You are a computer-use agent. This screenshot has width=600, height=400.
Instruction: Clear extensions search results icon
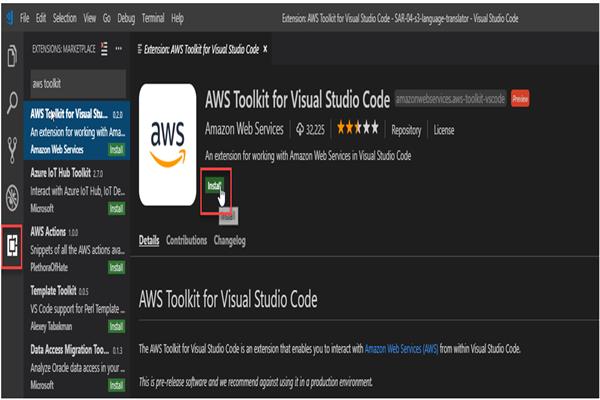102,49
